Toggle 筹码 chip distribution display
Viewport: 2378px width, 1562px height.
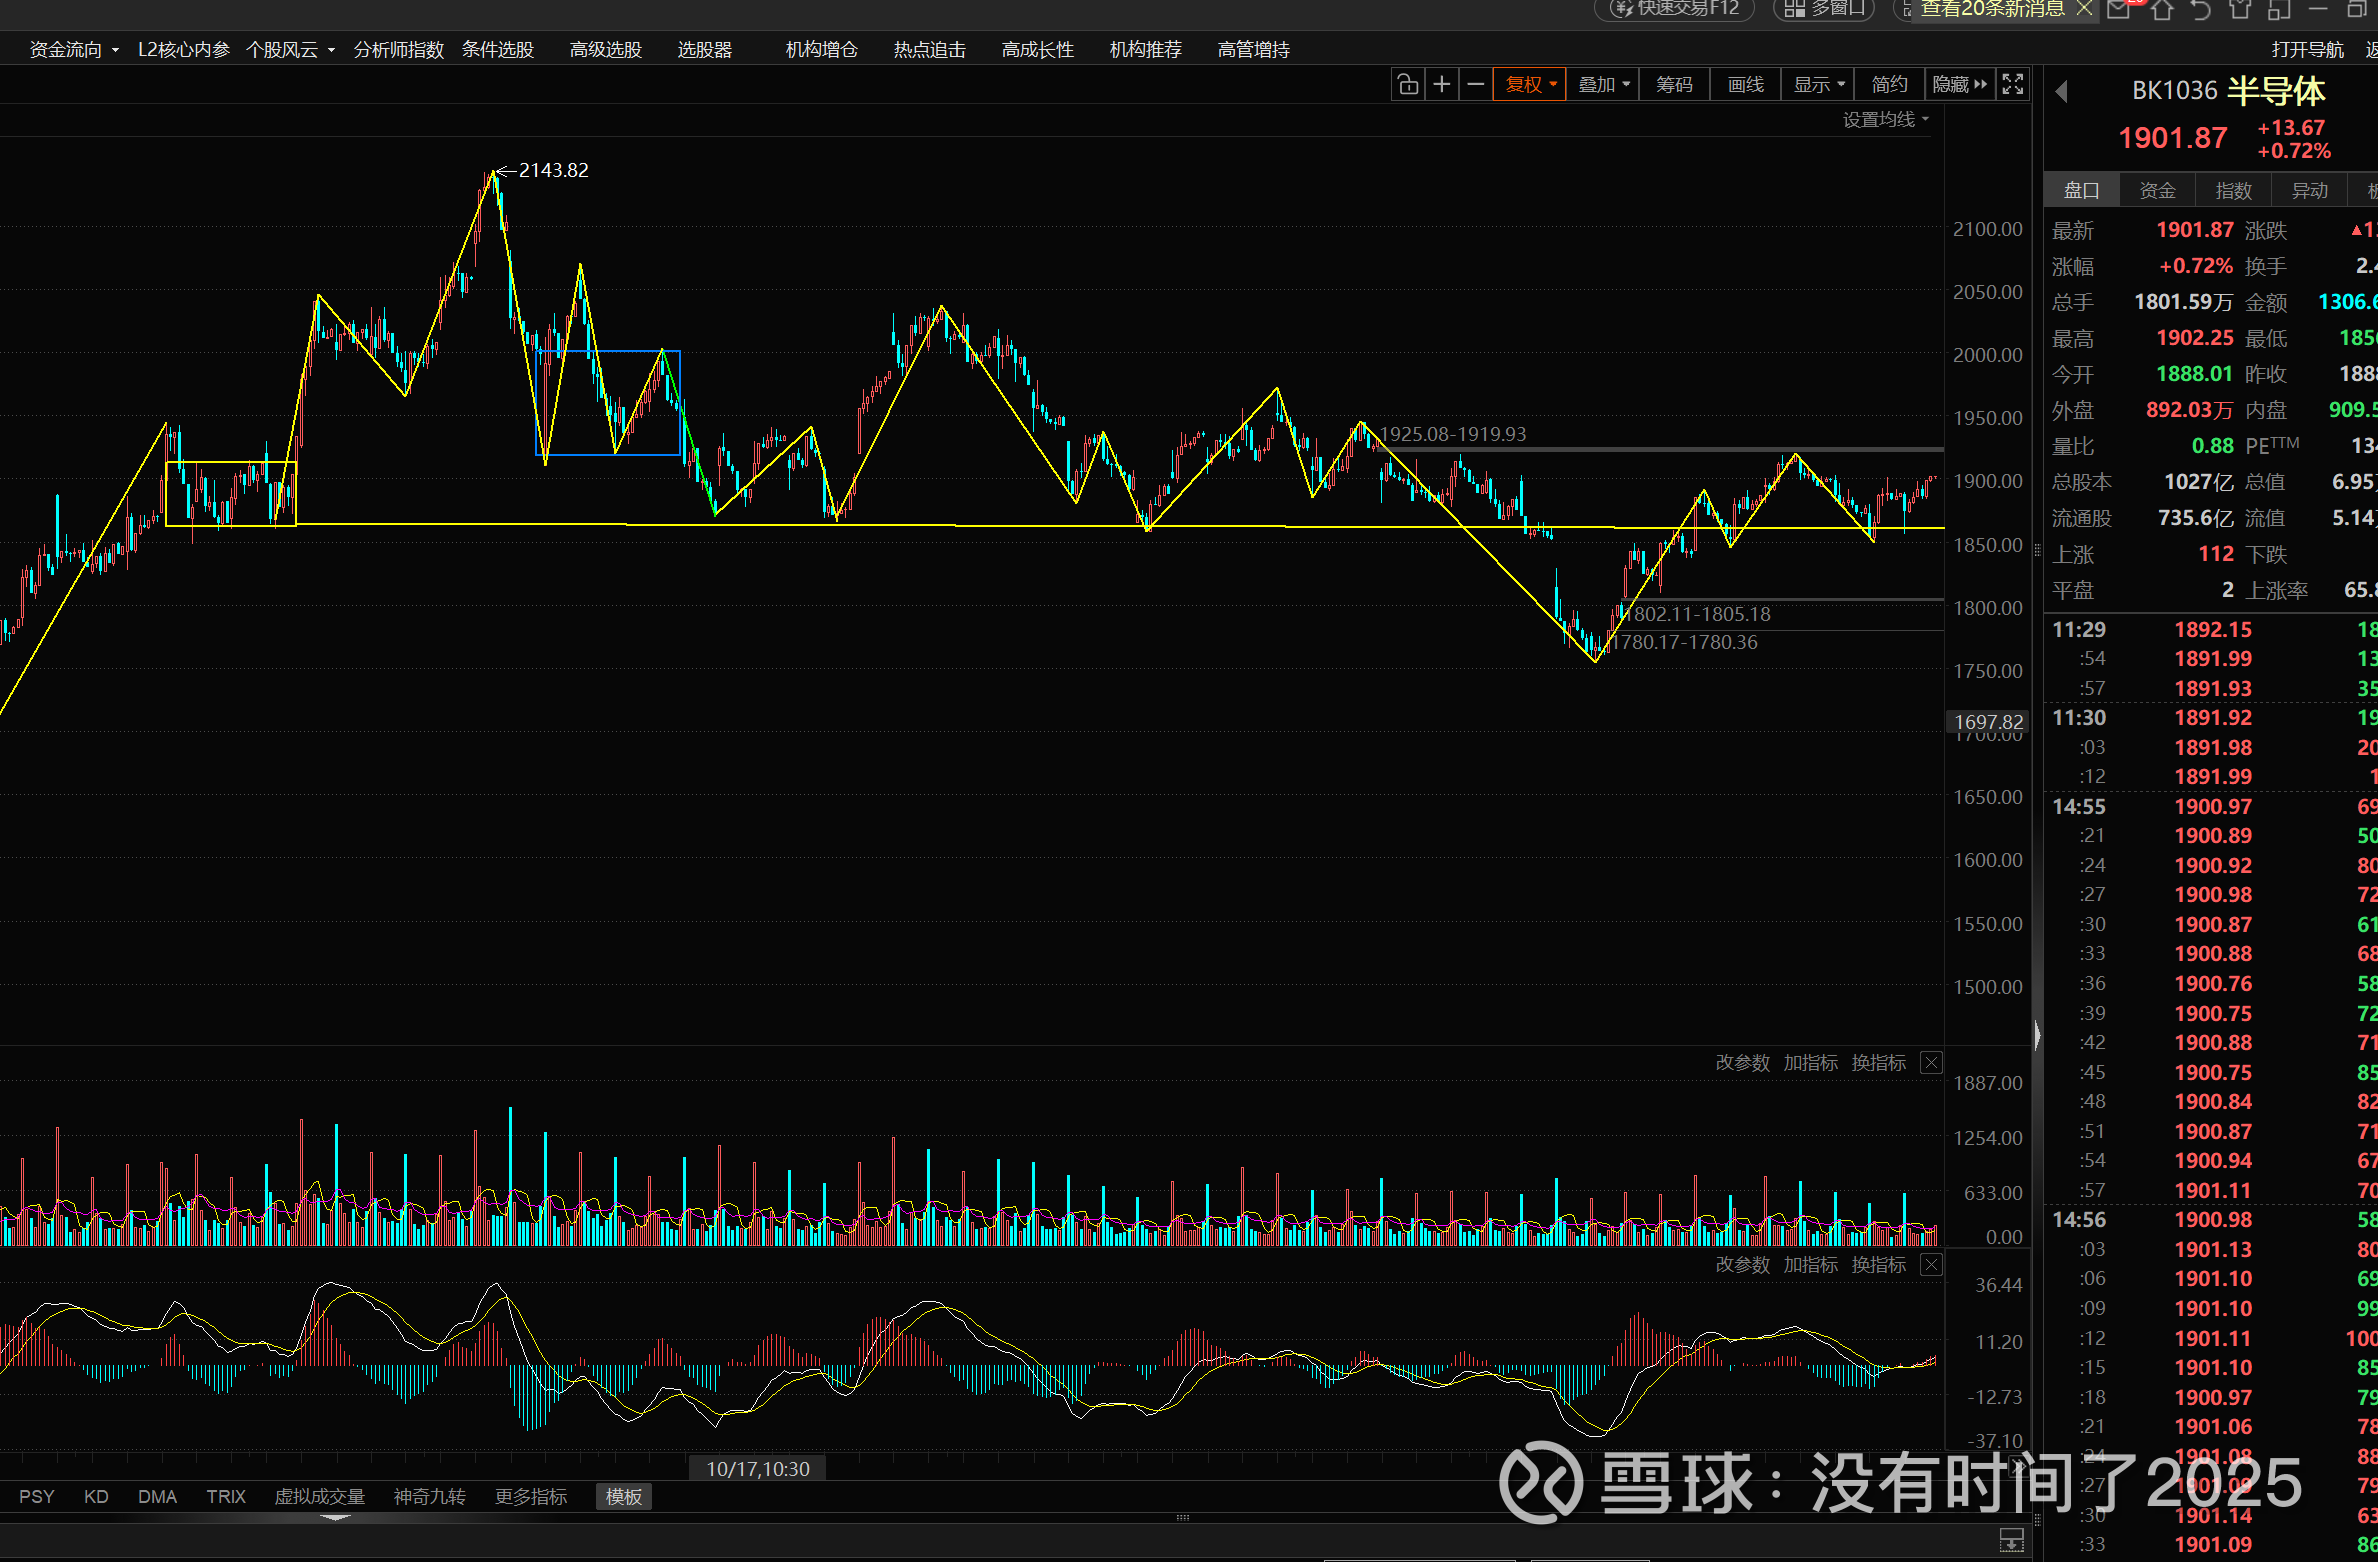pyautogui.click(x=1674, y=85)
